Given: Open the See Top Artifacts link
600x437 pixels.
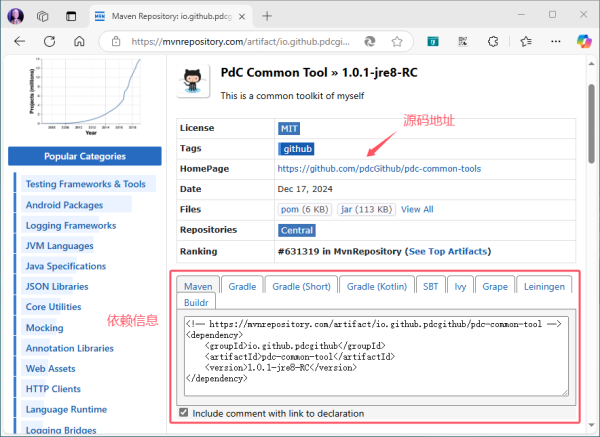Looking at the screenshot, I should (448, 251).
